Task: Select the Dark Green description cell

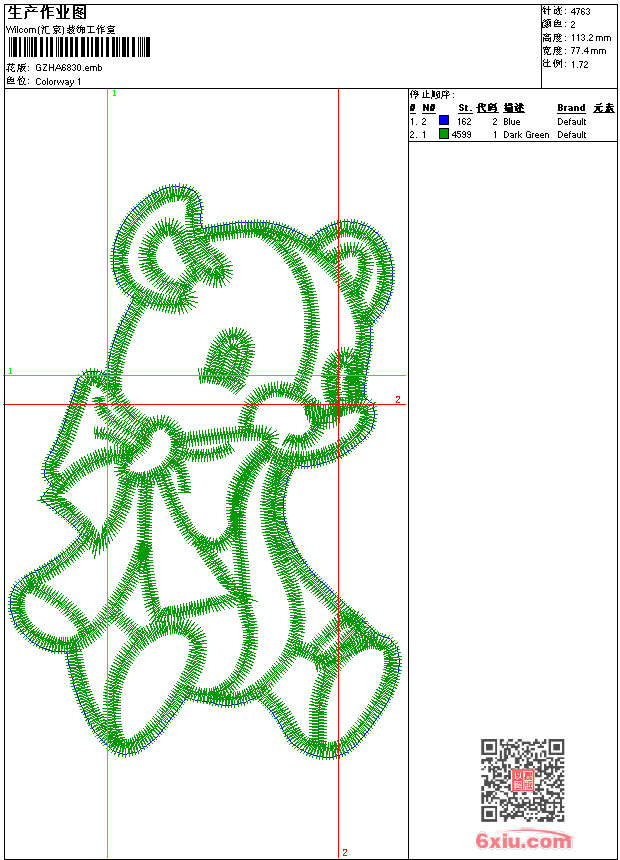Action: 526,135
